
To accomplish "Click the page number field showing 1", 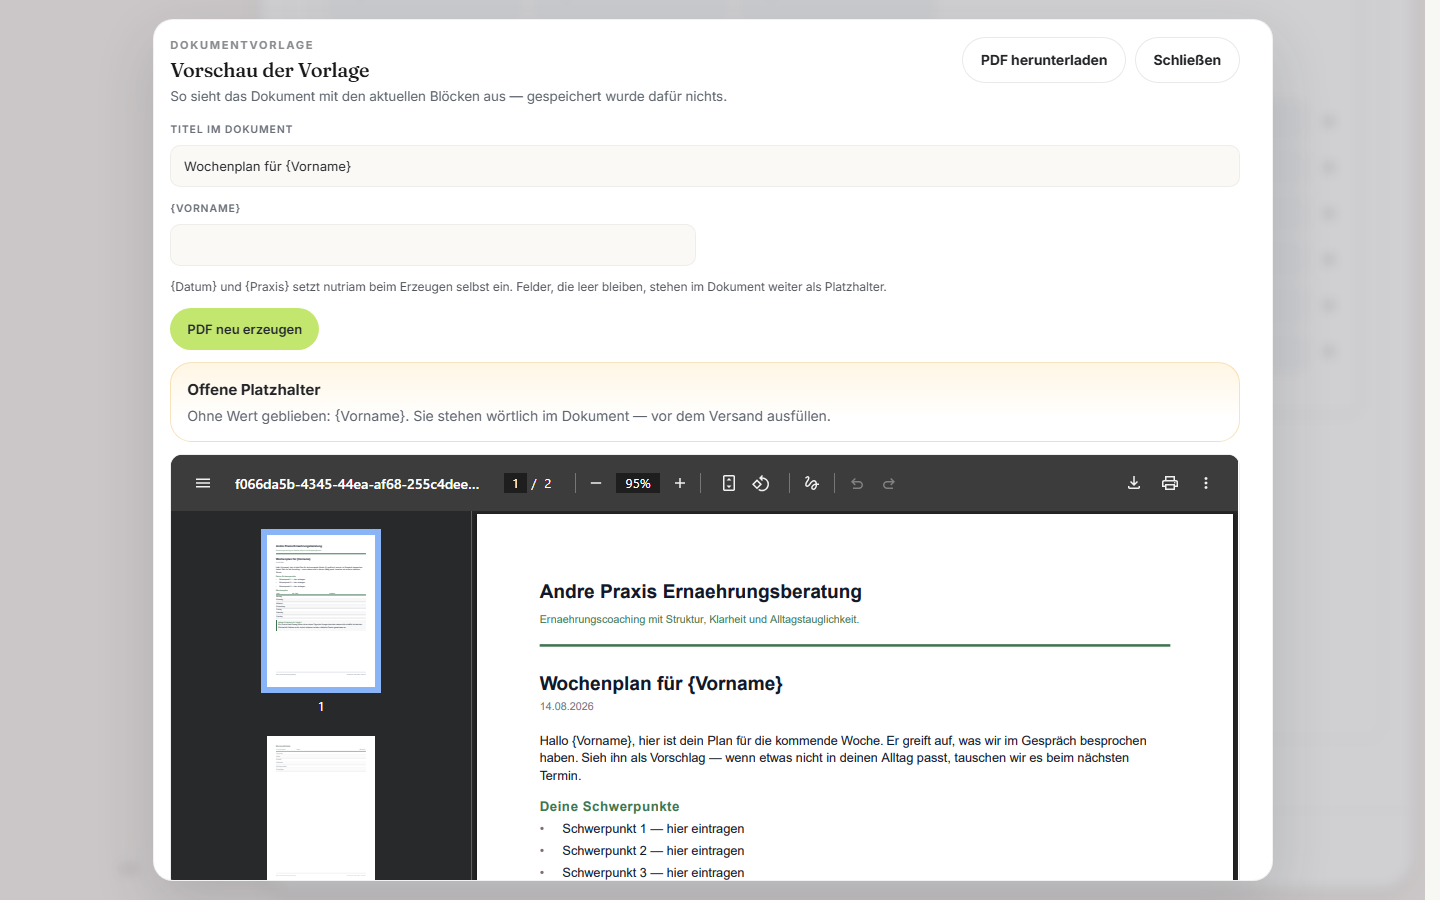I will coord(515,483).
